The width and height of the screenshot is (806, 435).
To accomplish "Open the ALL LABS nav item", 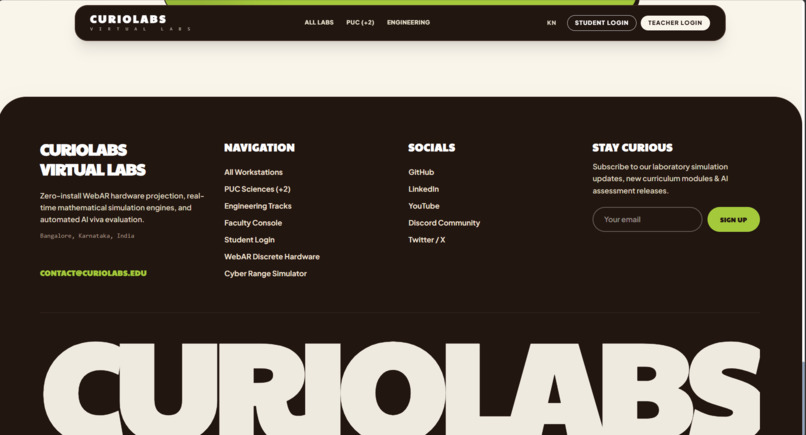I will pos(319,23).
